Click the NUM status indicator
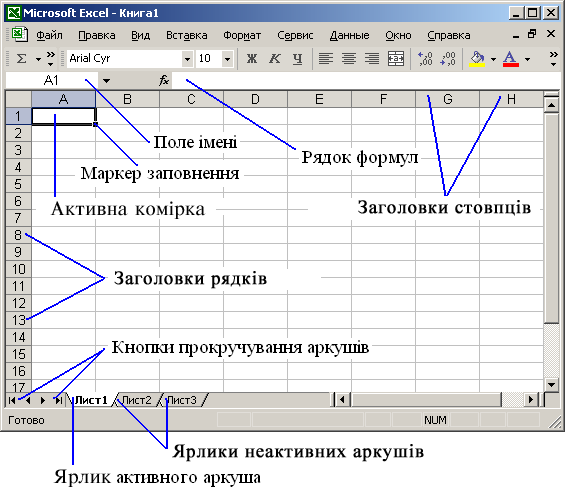Screen dimensions: 565x495 pyautogui.click(x=435, y=420)
